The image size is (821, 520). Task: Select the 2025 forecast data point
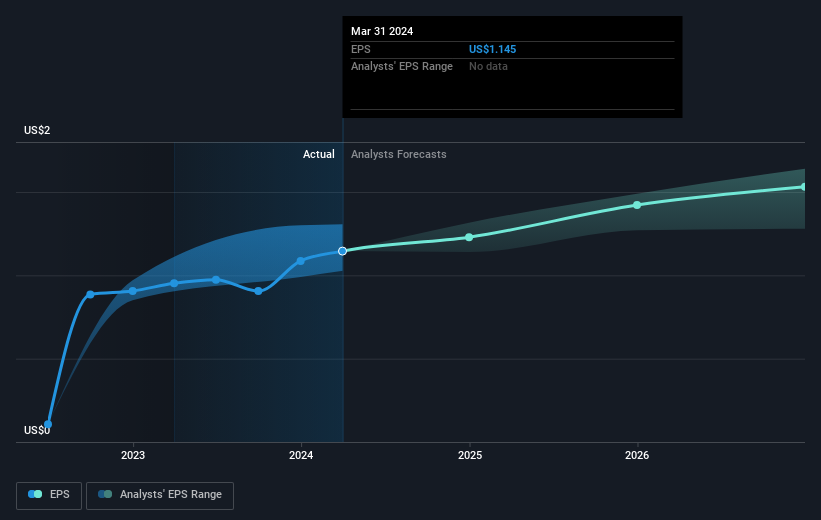tap(469, 237)
